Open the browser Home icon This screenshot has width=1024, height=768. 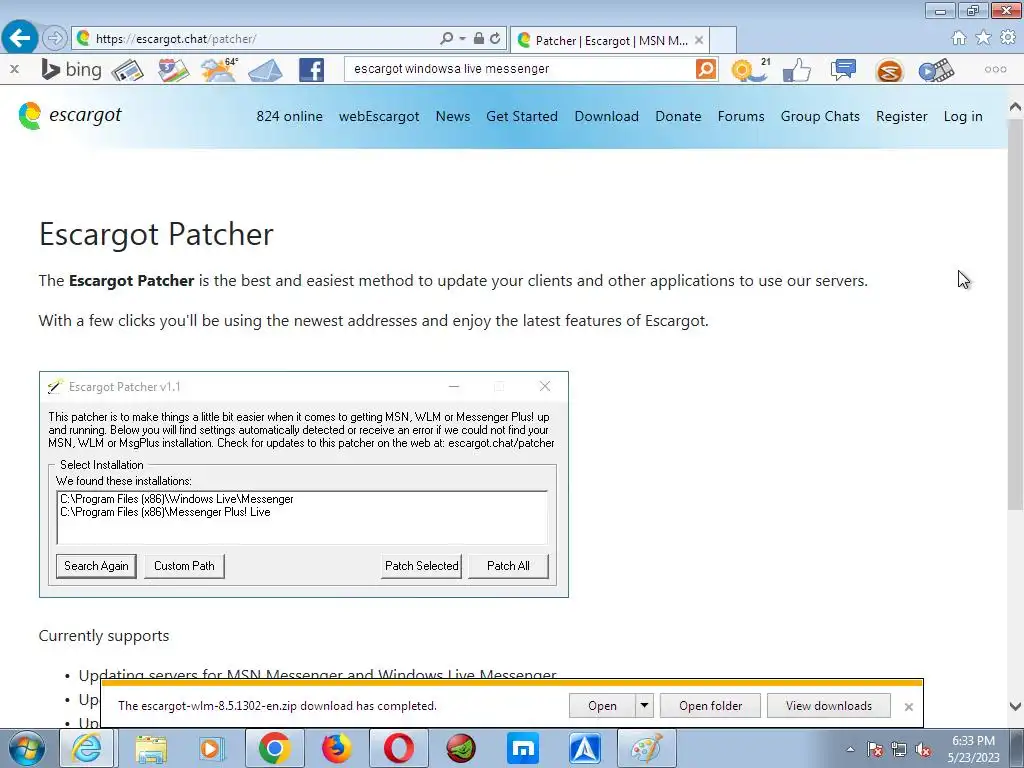coord(959,38)
